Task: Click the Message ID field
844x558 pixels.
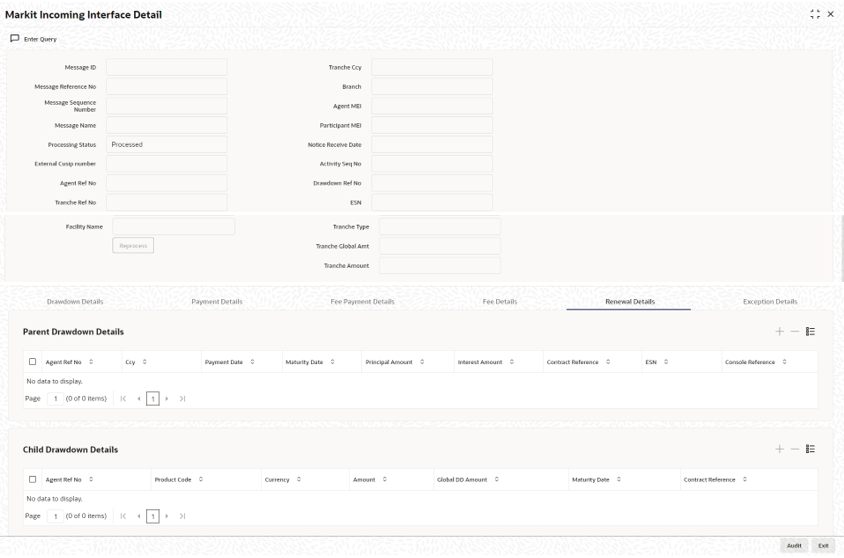Action: pyautogui.click(x=166, y=67)
